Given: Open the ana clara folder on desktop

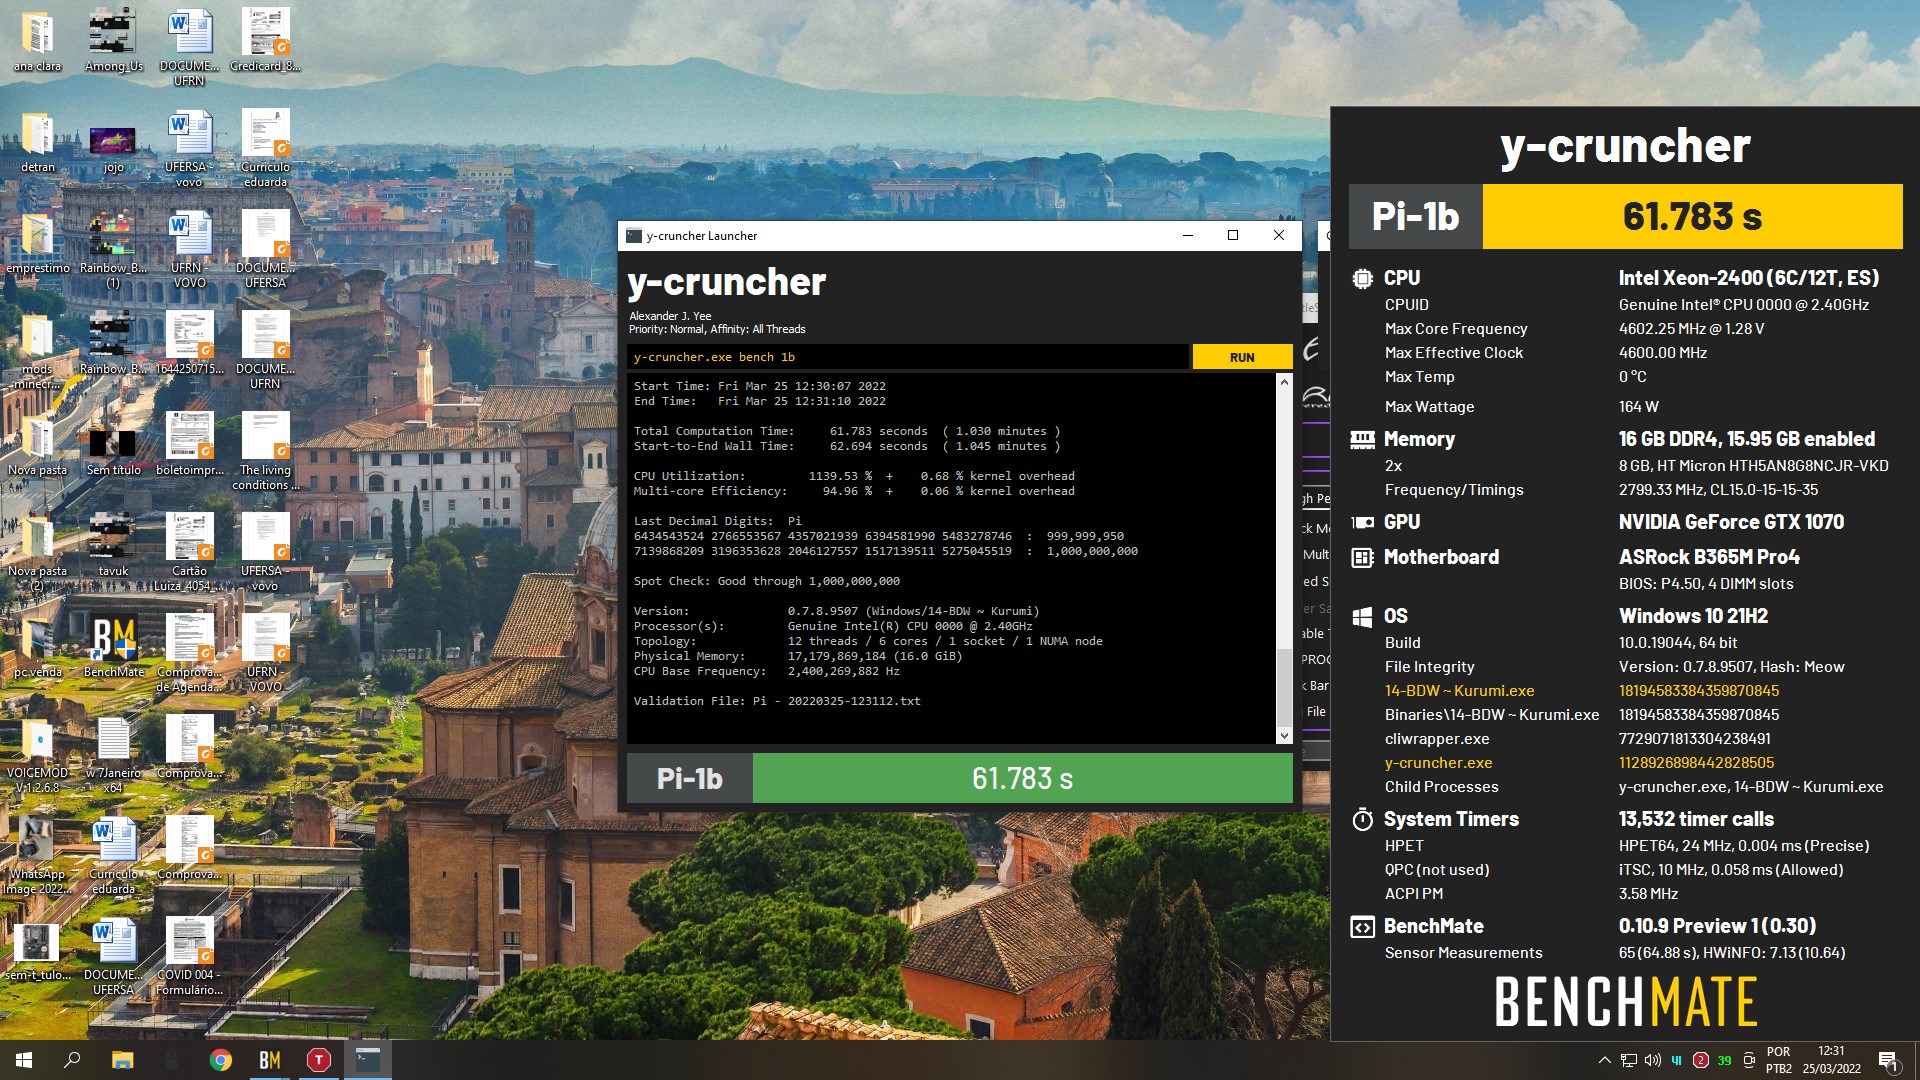Looking at the screenshot, I should (37, 42).
